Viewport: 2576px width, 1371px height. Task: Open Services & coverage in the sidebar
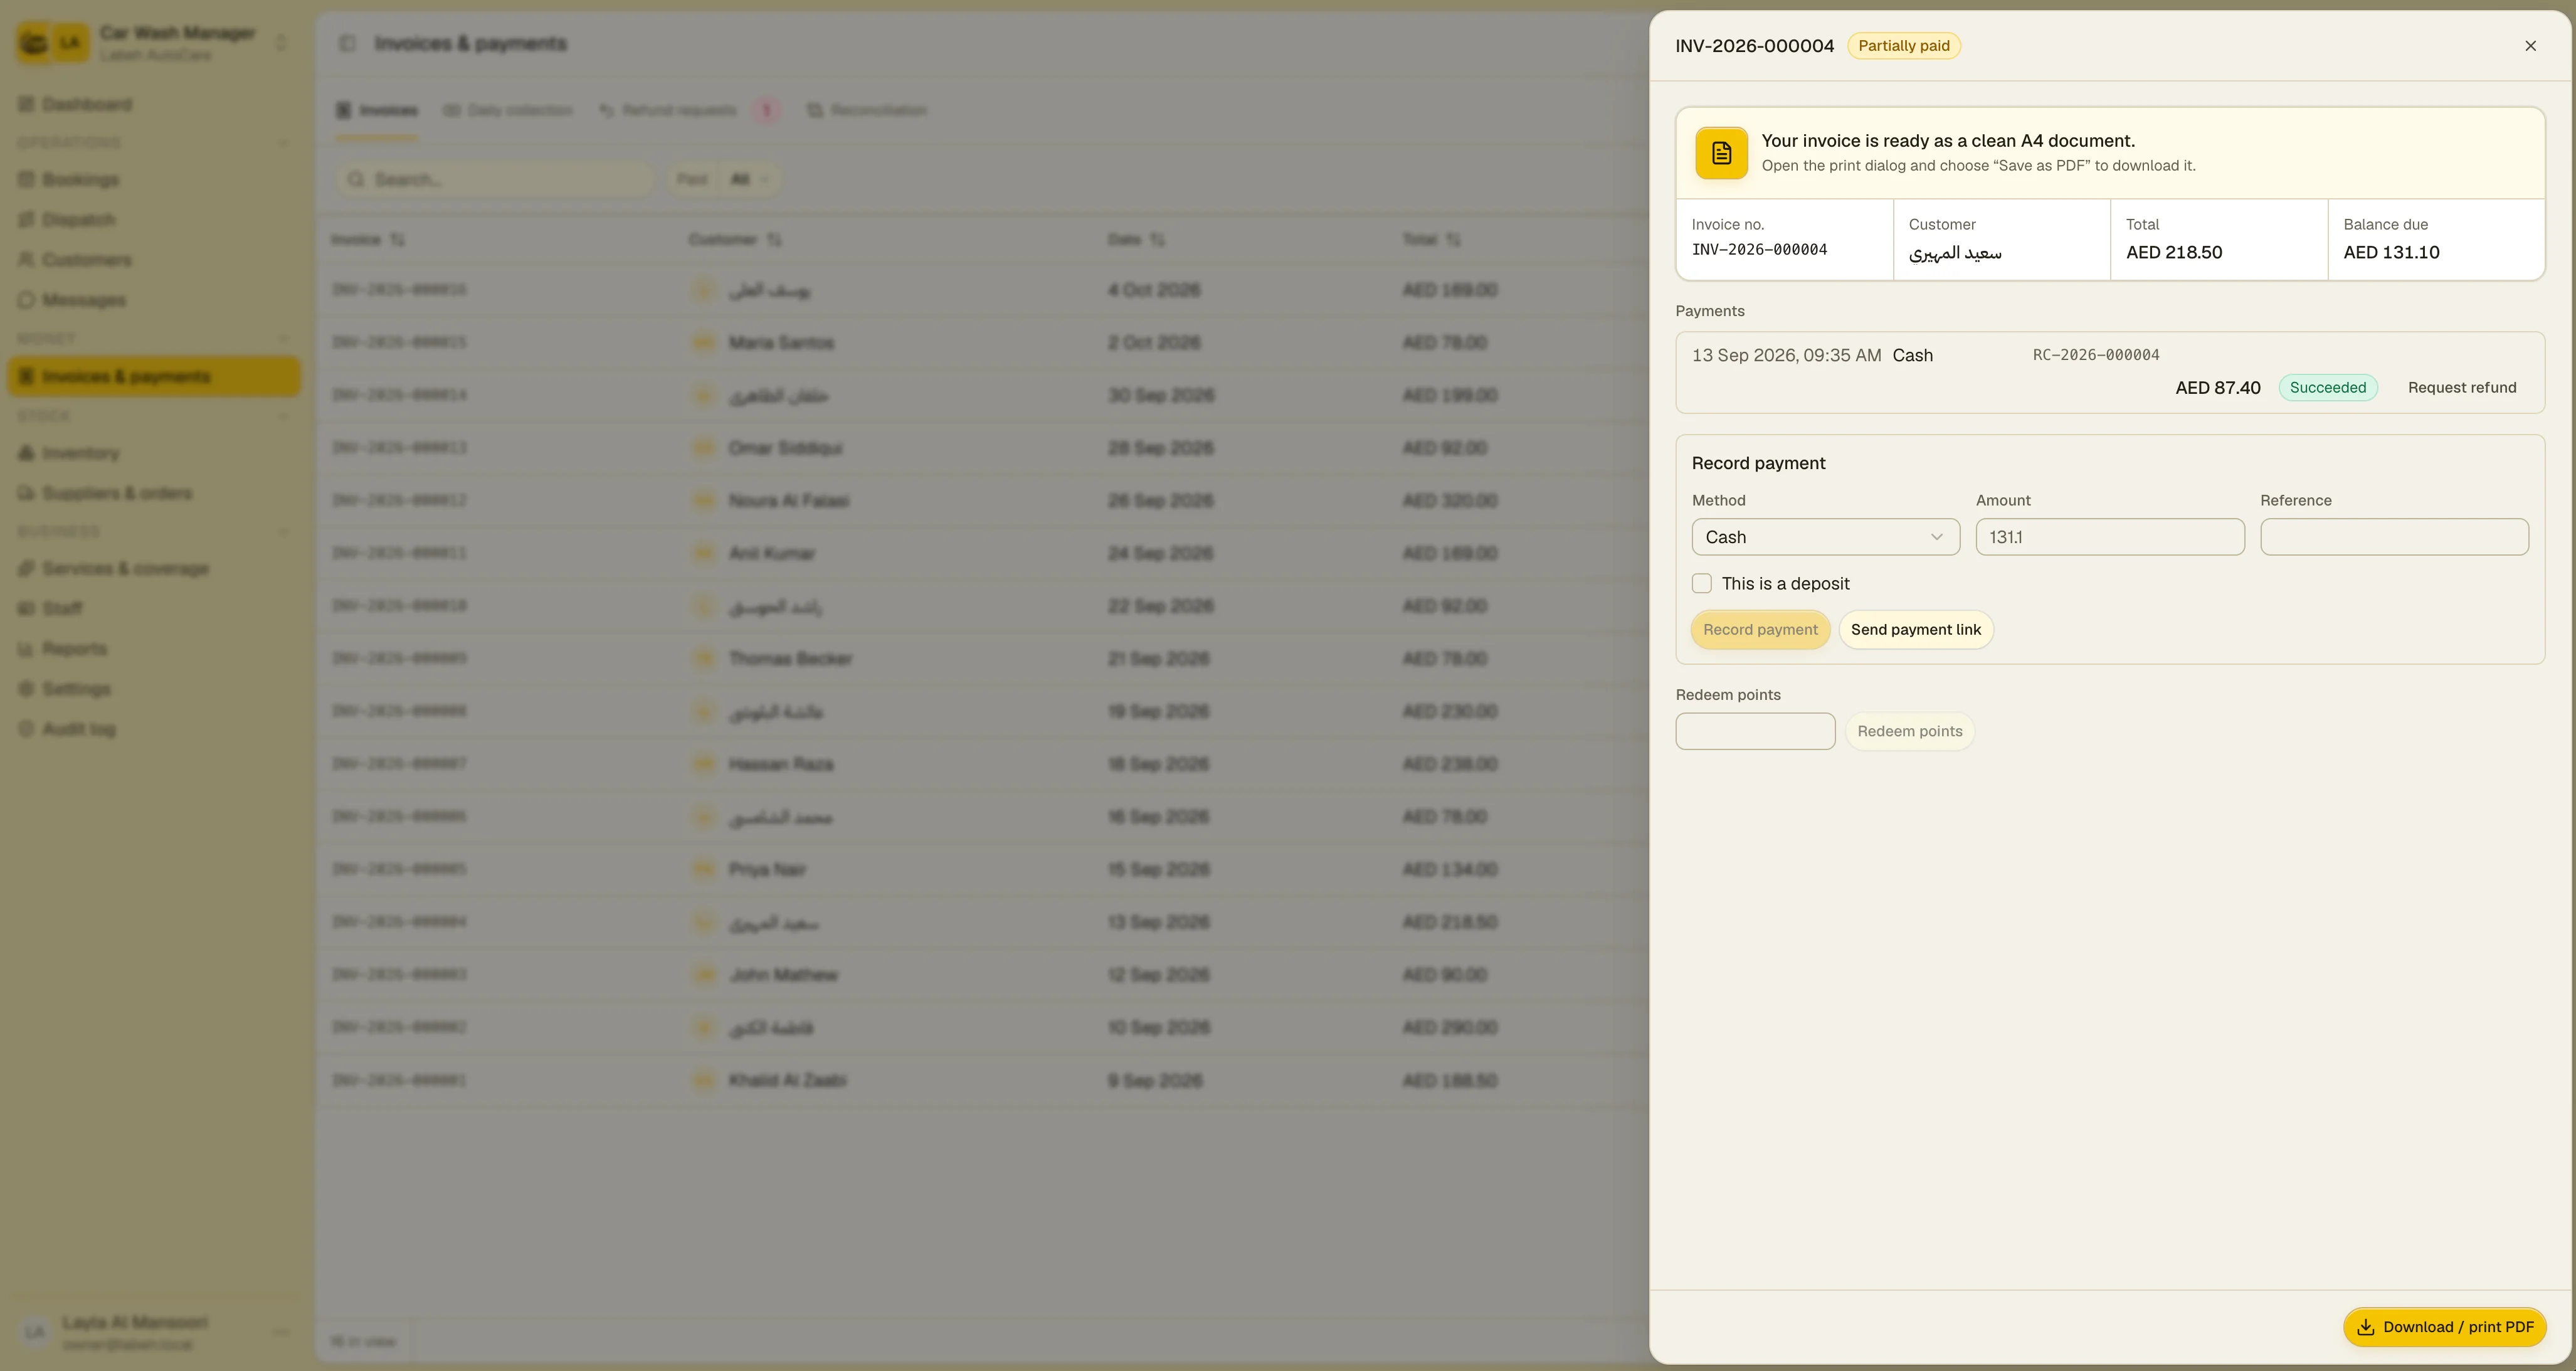[154, 569]
